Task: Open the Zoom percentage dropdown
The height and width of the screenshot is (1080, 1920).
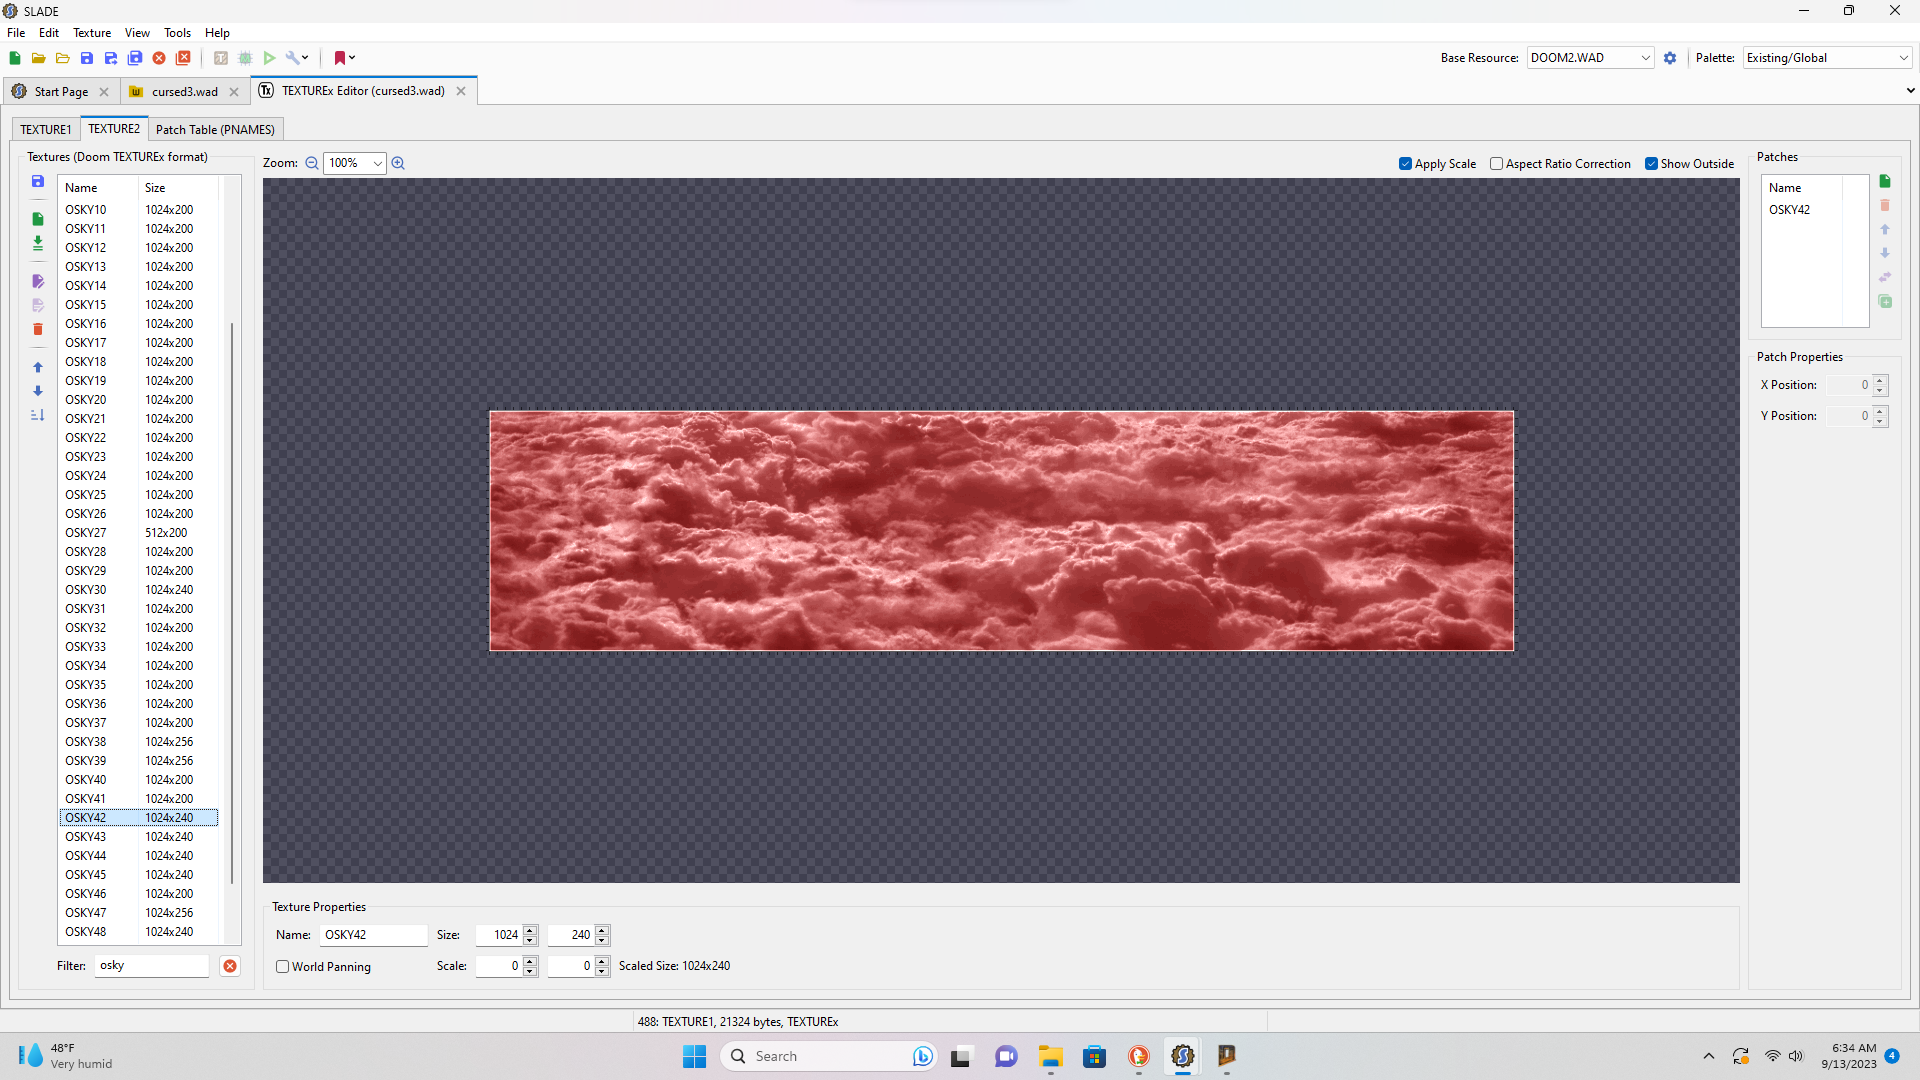Action: click(355, 163)
